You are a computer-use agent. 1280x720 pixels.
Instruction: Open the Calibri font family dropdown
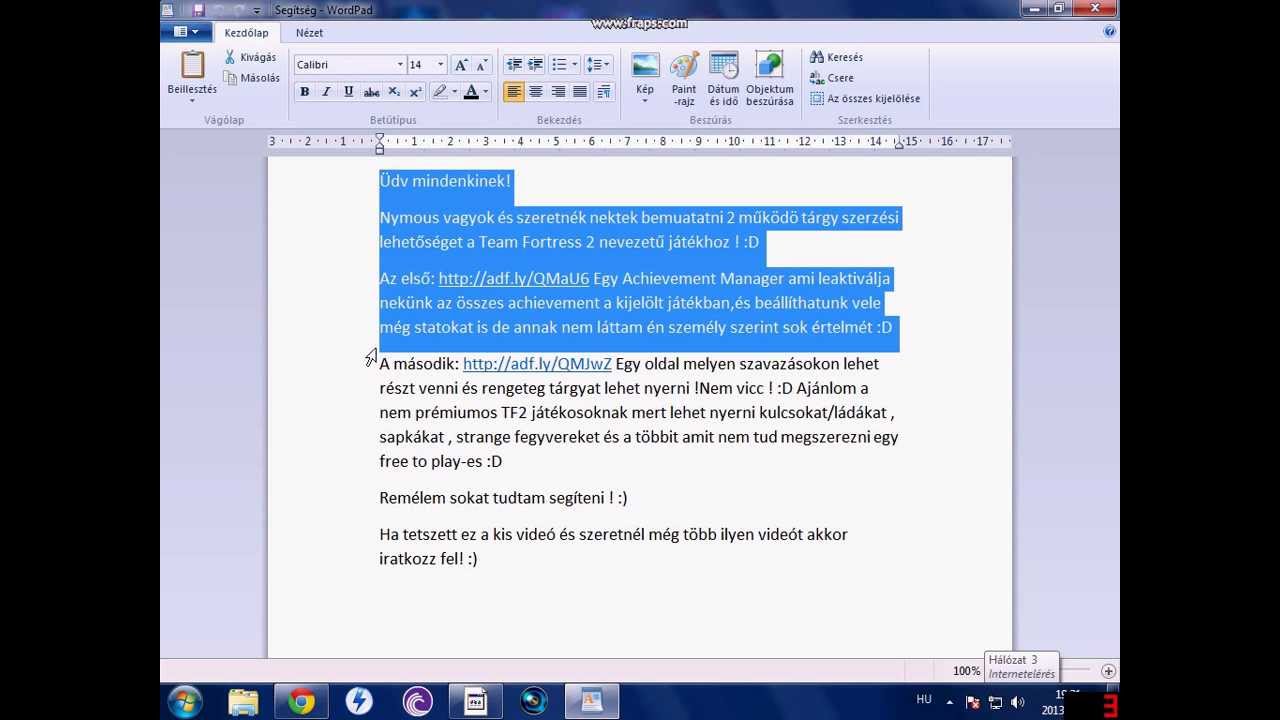click(400, 65)
